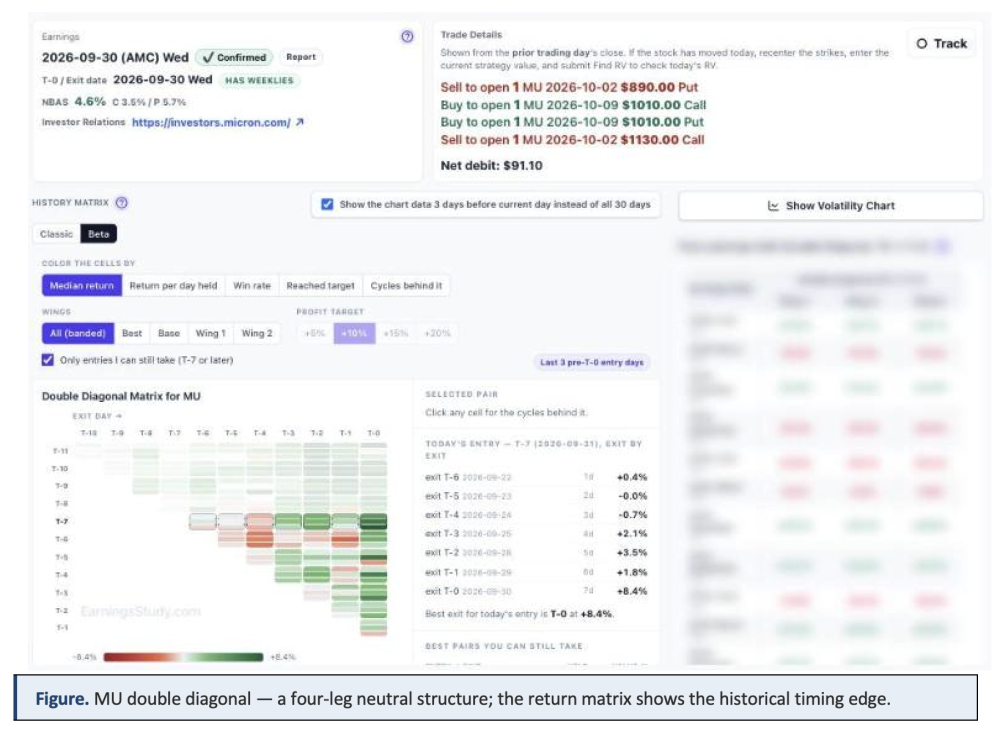Click the external-link arrow beside investors.micron.com
The image size is (1000, 733).
[x=300, y=122]
